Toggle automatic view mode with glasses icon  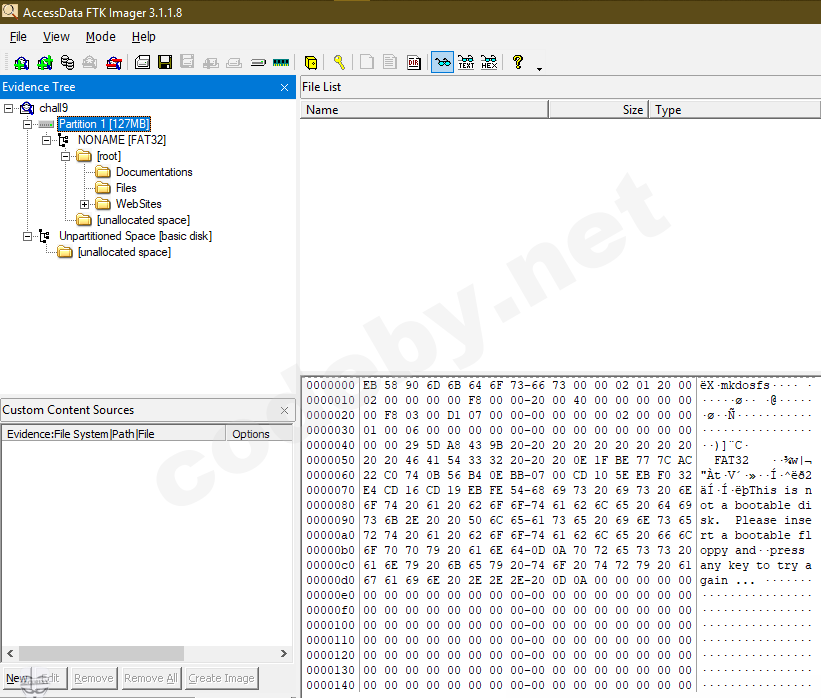[x=442, y=62]
